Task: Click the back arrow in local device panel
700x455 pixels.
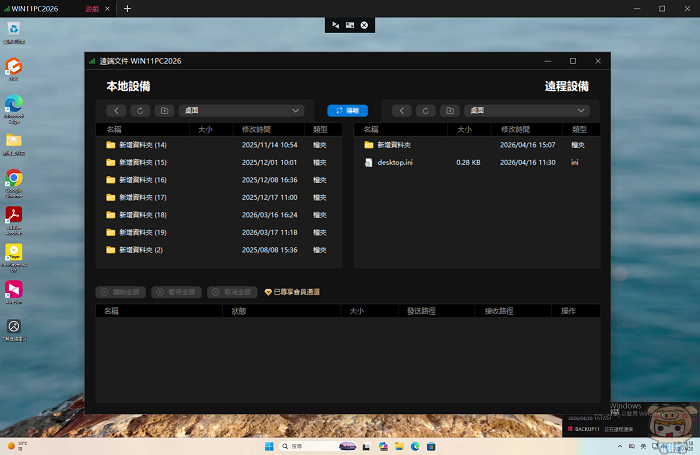Action: click(117, 110)
